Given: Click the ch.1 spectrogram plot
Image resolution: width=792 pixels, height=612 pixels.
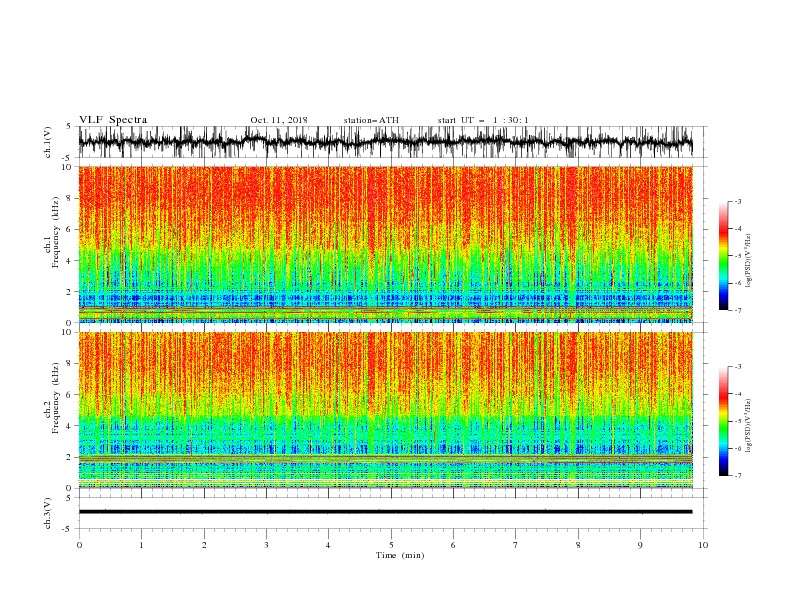Looking at the screenshot, I should (385, 244).
